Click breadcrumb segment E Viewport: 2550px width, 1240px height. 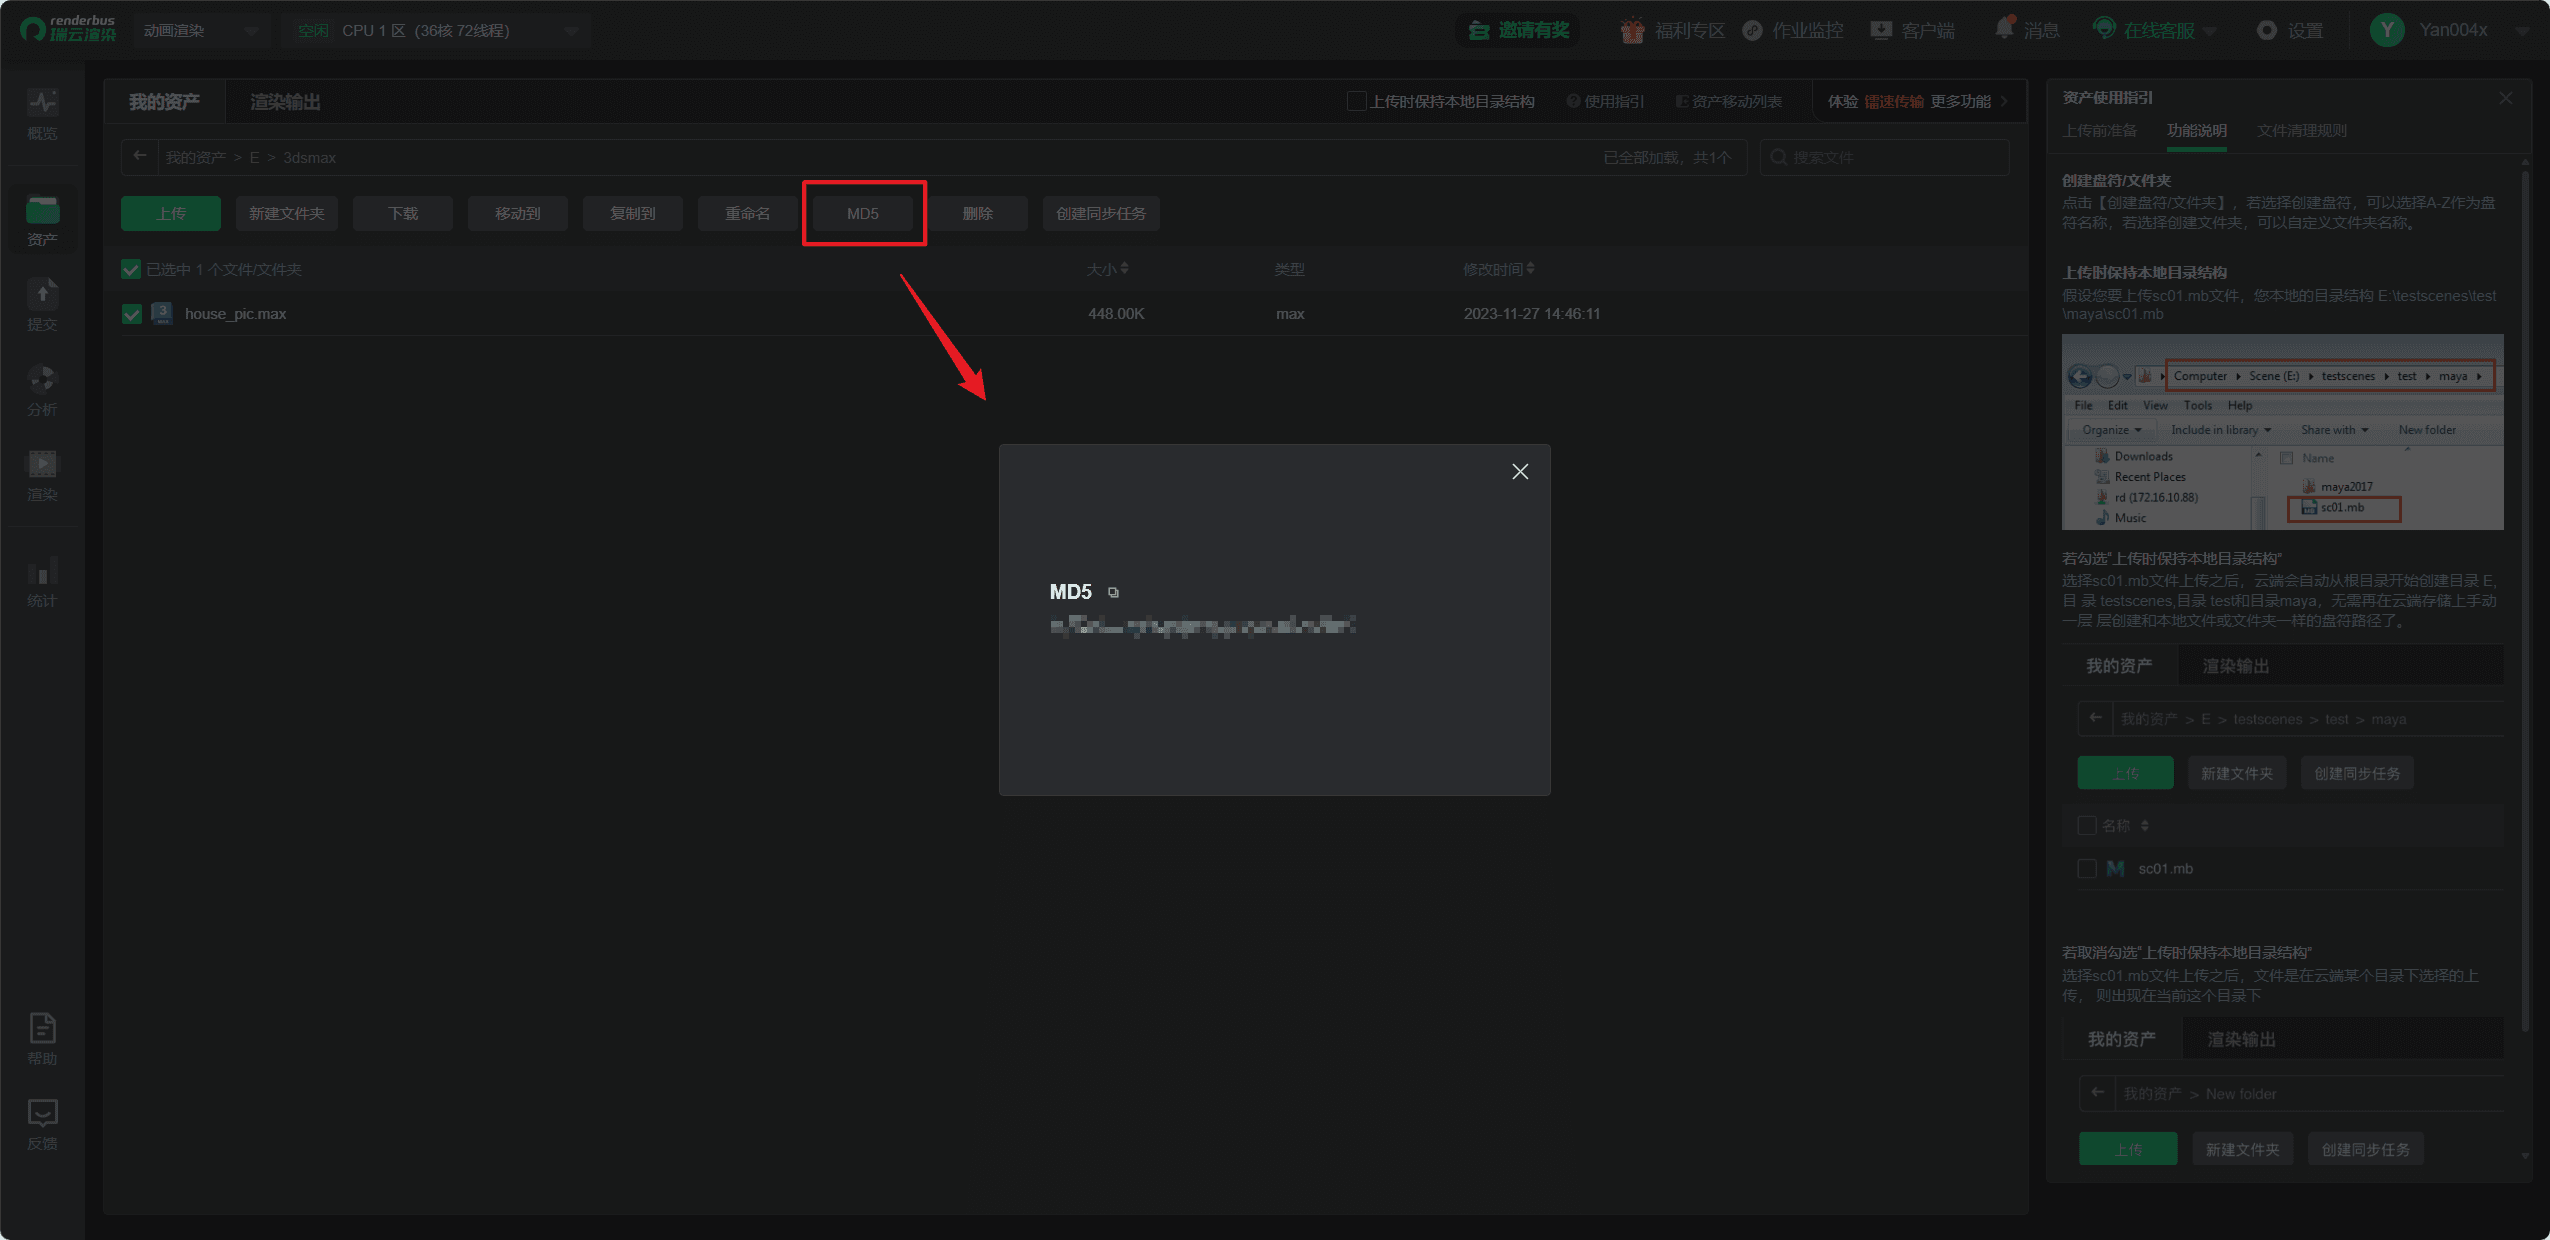coord(254,157)
